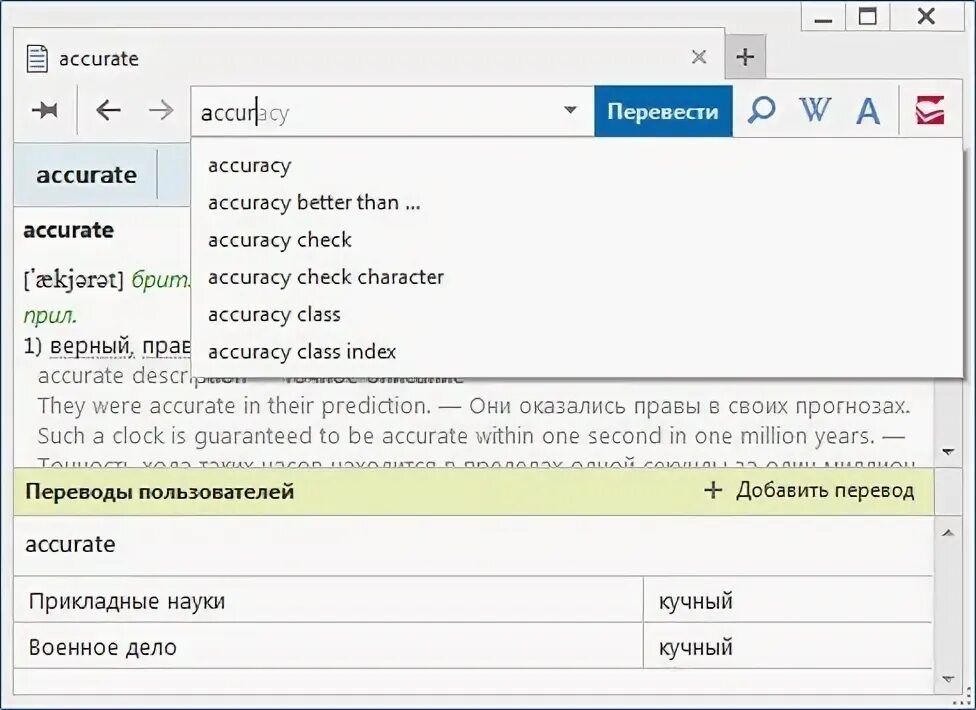Click example 'They were accurate in their prediction'
976x710 pixels.
coord(234,406)
